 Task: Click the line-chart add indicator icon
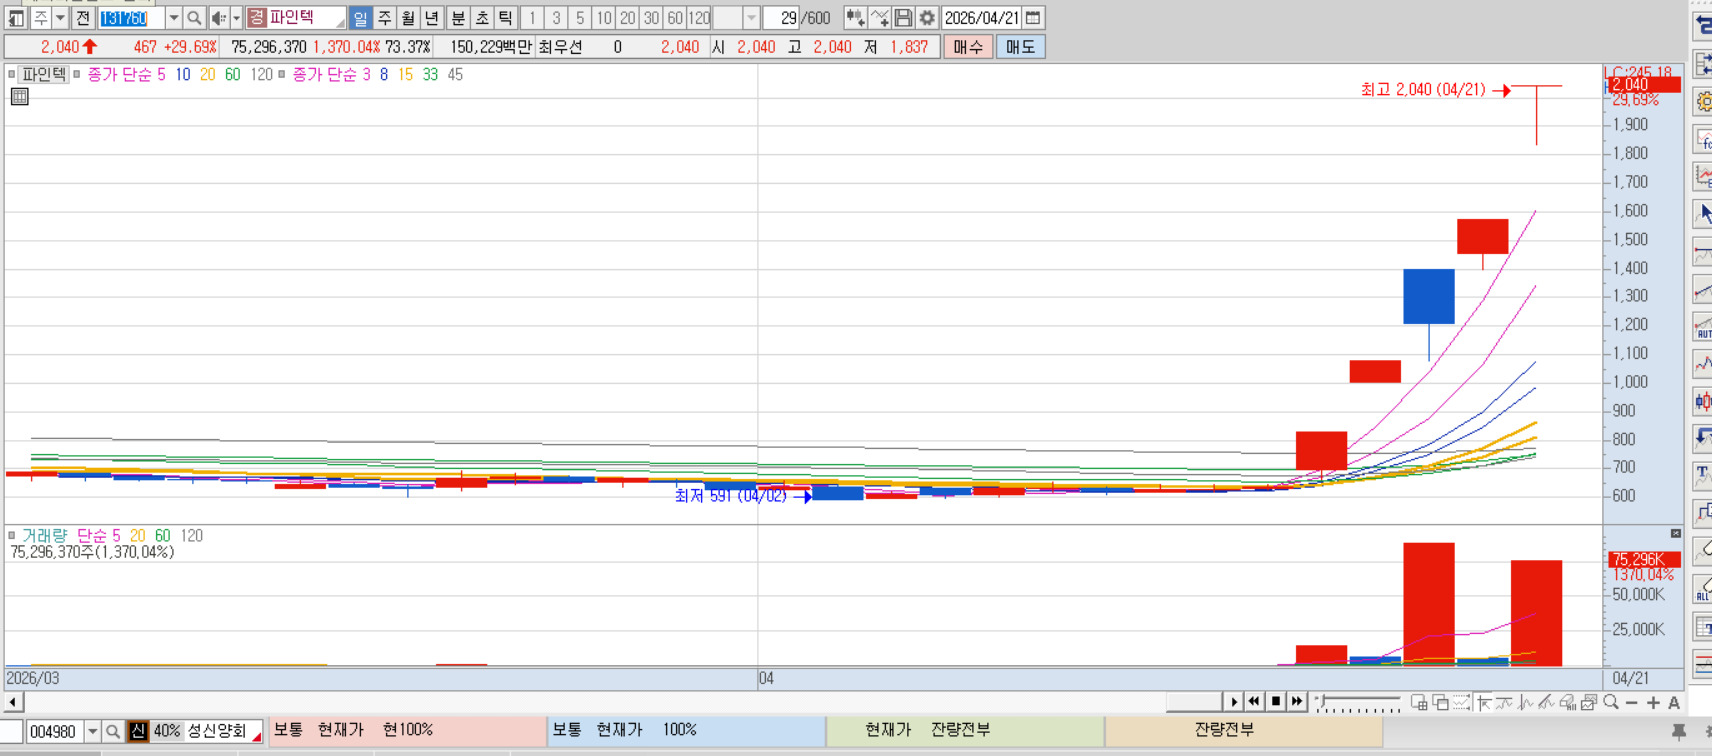click(x=879, y=18)
